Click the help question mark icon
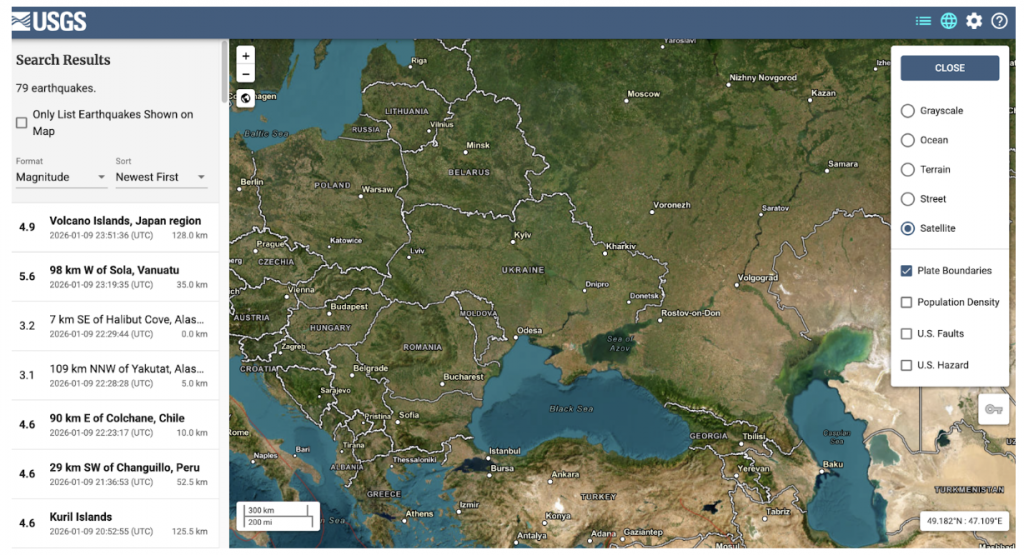Image resolution: width=1024 pixels, height=555 pixels. [999, 21]
